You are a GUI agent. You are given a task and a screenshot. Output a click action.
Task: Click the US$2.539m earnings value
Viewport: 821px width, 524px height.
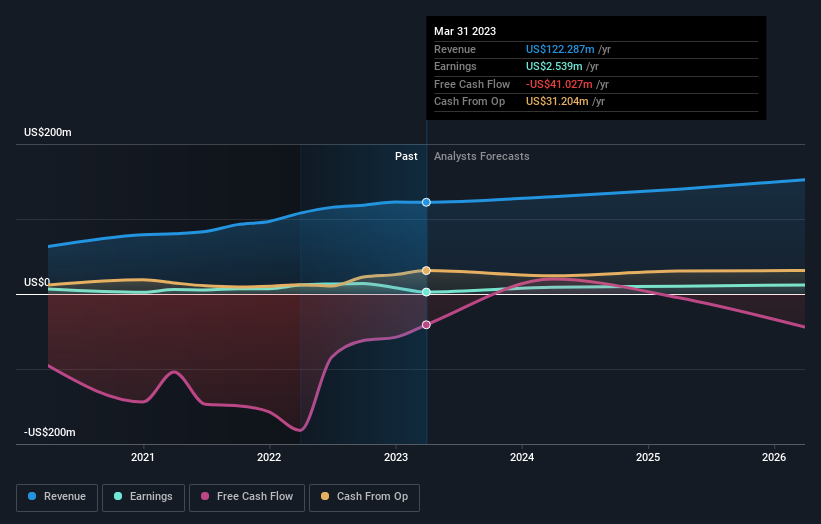554,66
